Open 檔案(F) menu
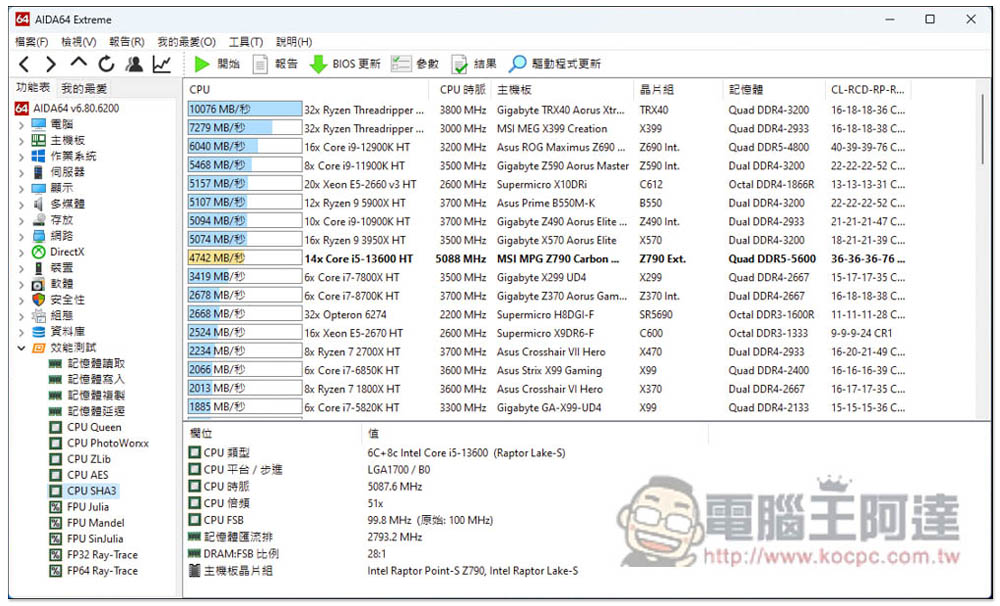 click(31, 42)
